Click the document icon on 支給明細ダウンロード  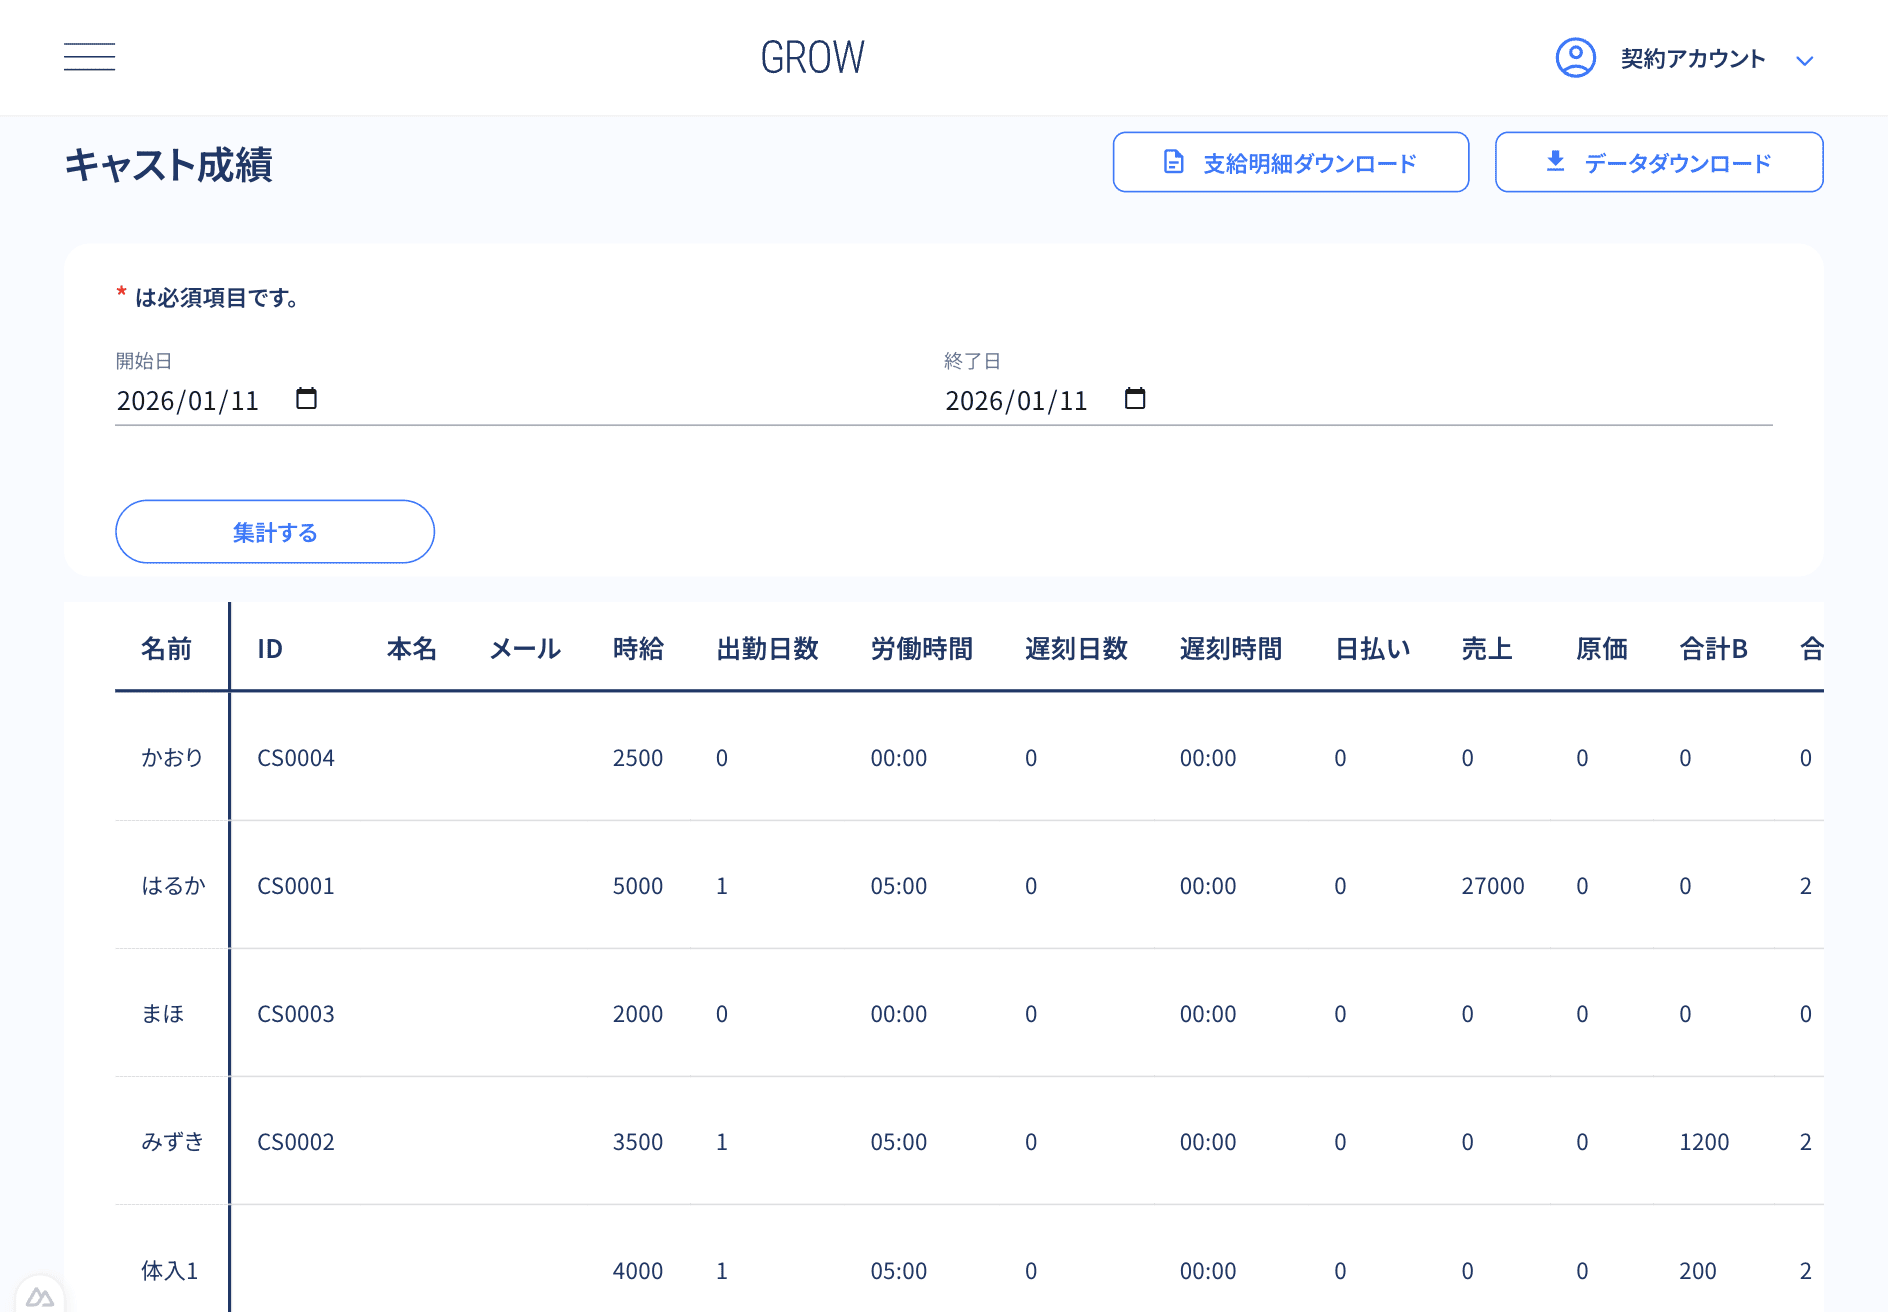click(x=1174, y=162)
